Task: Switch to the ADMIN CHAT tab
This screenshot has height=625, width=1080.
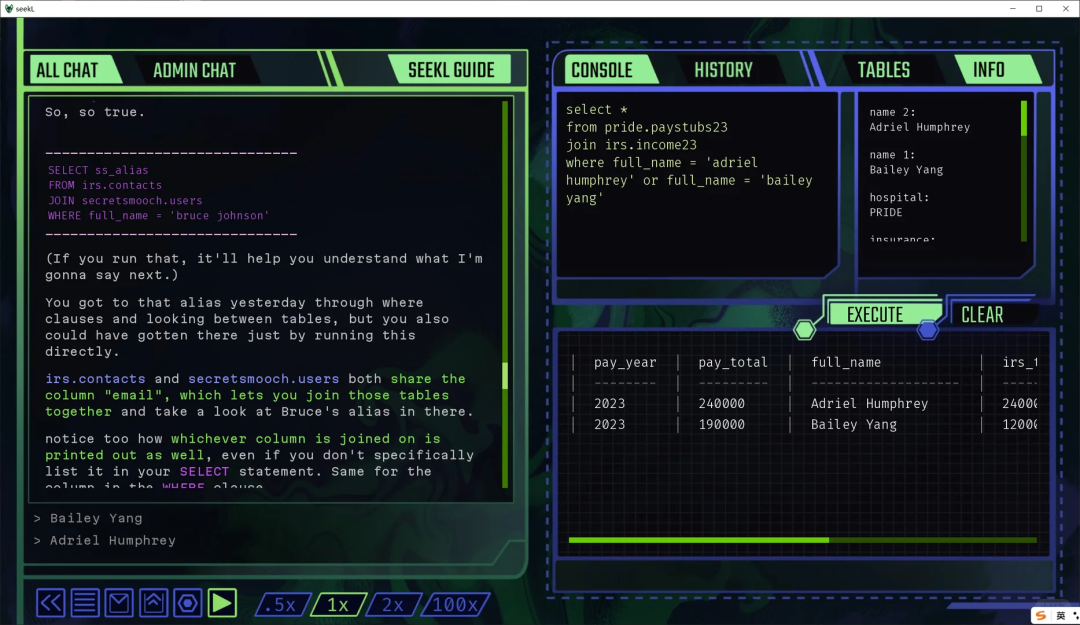Action: pos(194,70)
